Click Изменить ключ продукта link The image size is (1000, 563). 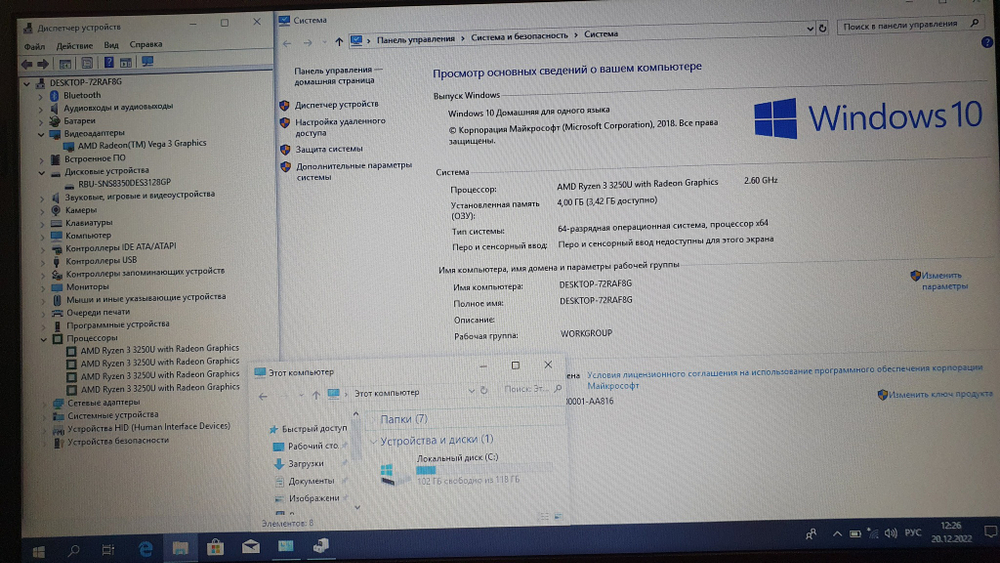tap(940, 394)
